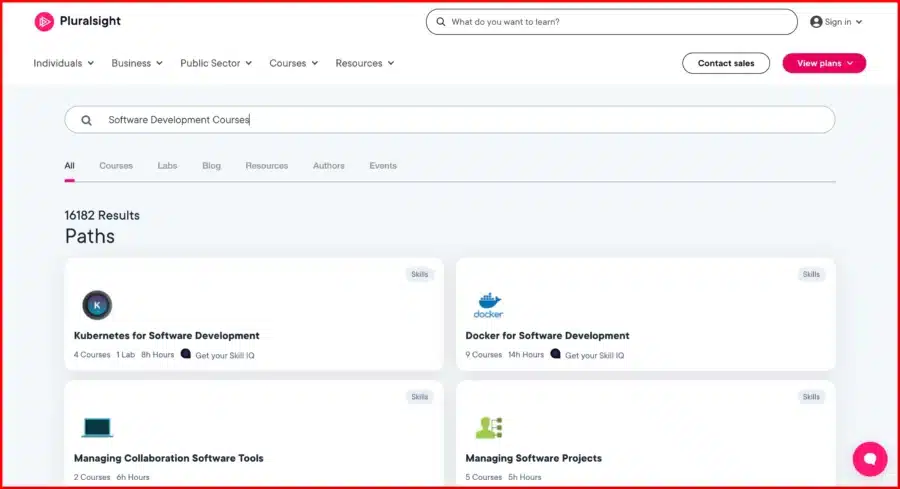Click the Skill IQ icon under Docker path

(x=555, y=354)
